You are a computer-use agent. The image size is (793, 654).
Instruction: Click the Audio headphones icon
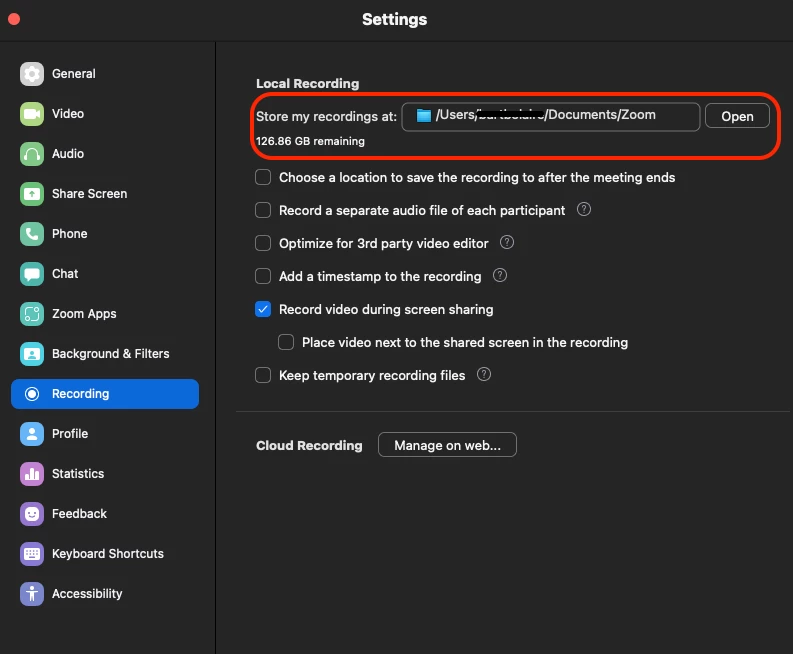point(32,154)
